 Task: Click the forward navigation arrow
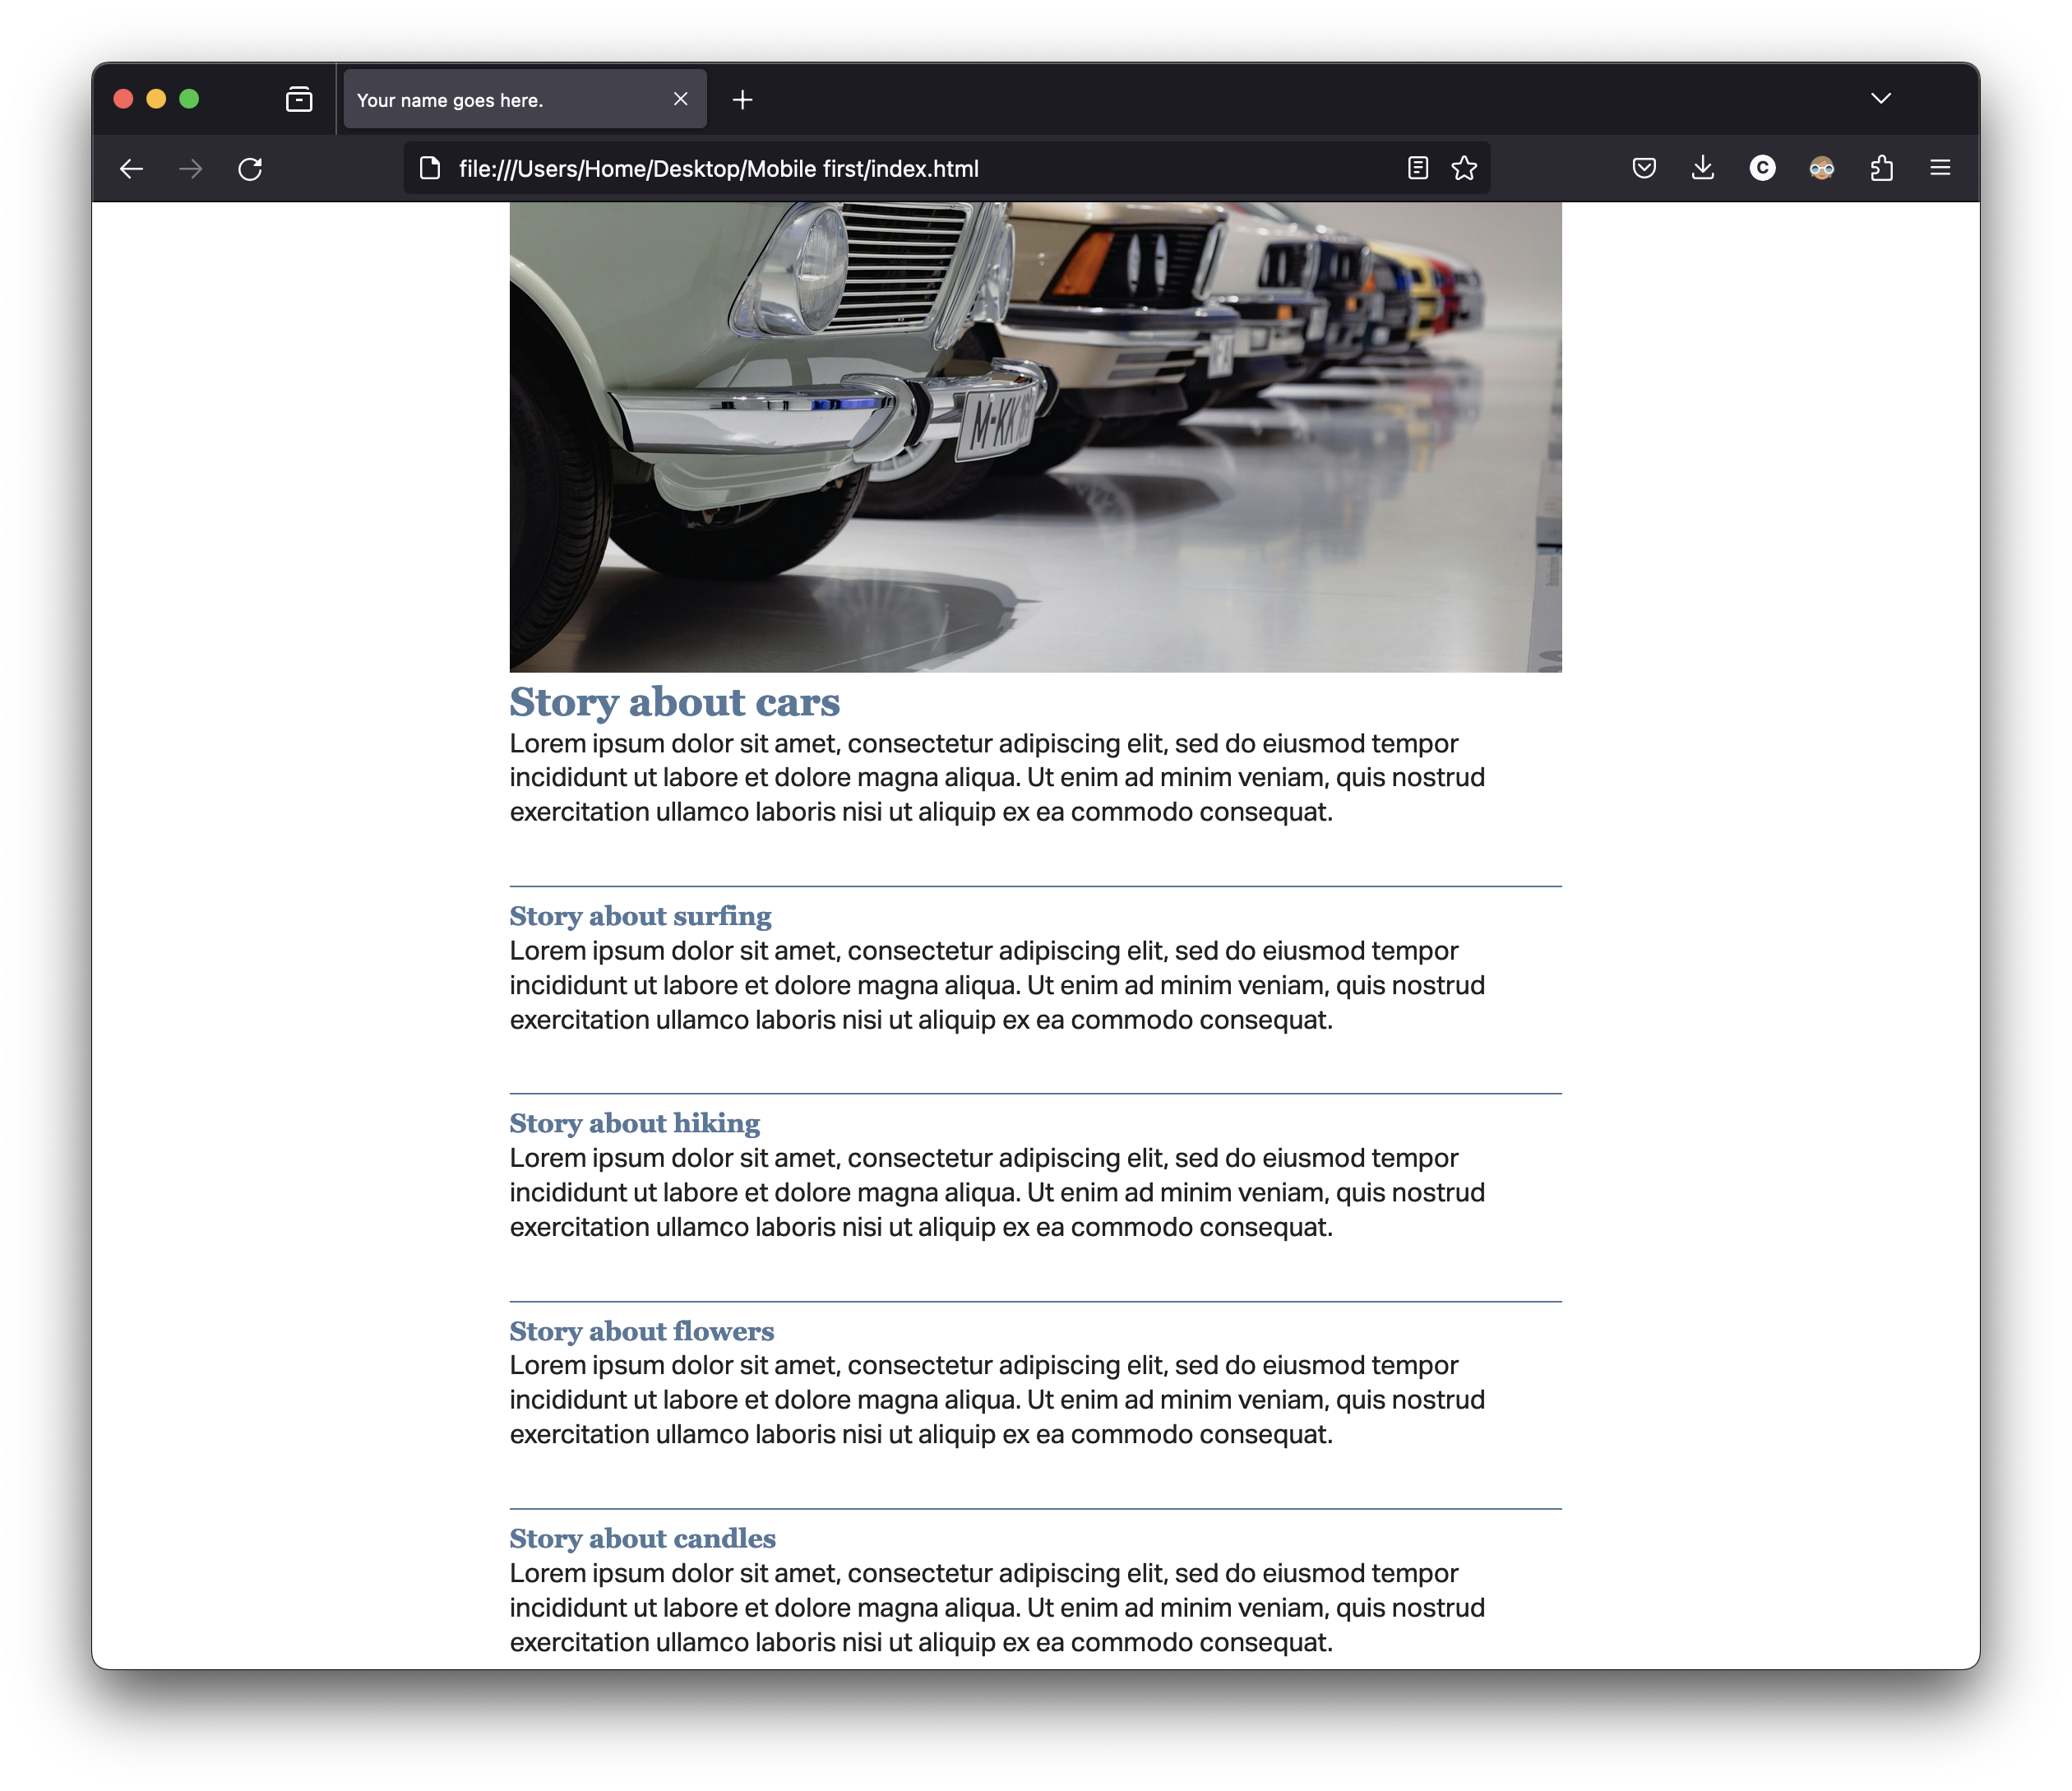[x=190, y=169]
